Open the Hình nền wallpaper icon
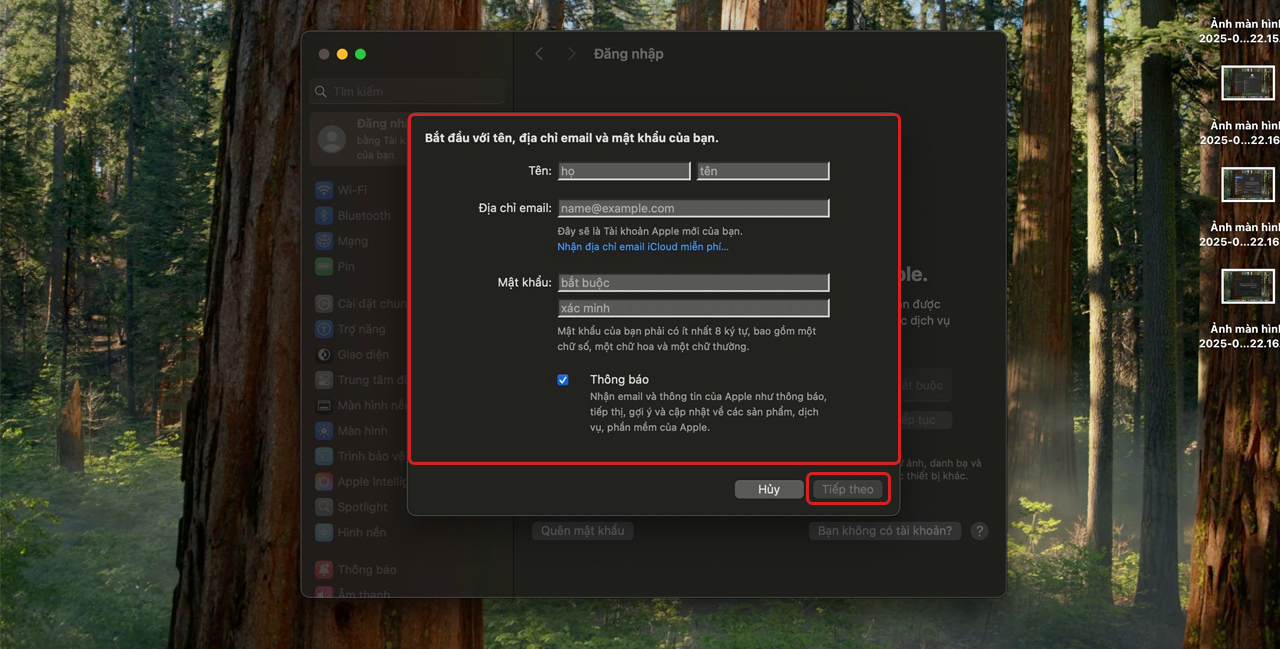The height and width of the screenshot is (649, 1280). [324, 532]
